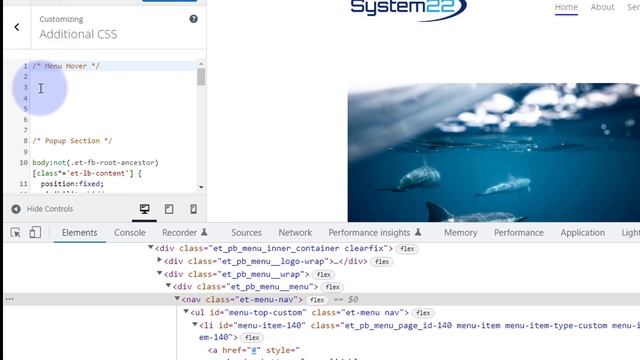Click the position:fixed; CSS line
640x360 pixels.
72,184
